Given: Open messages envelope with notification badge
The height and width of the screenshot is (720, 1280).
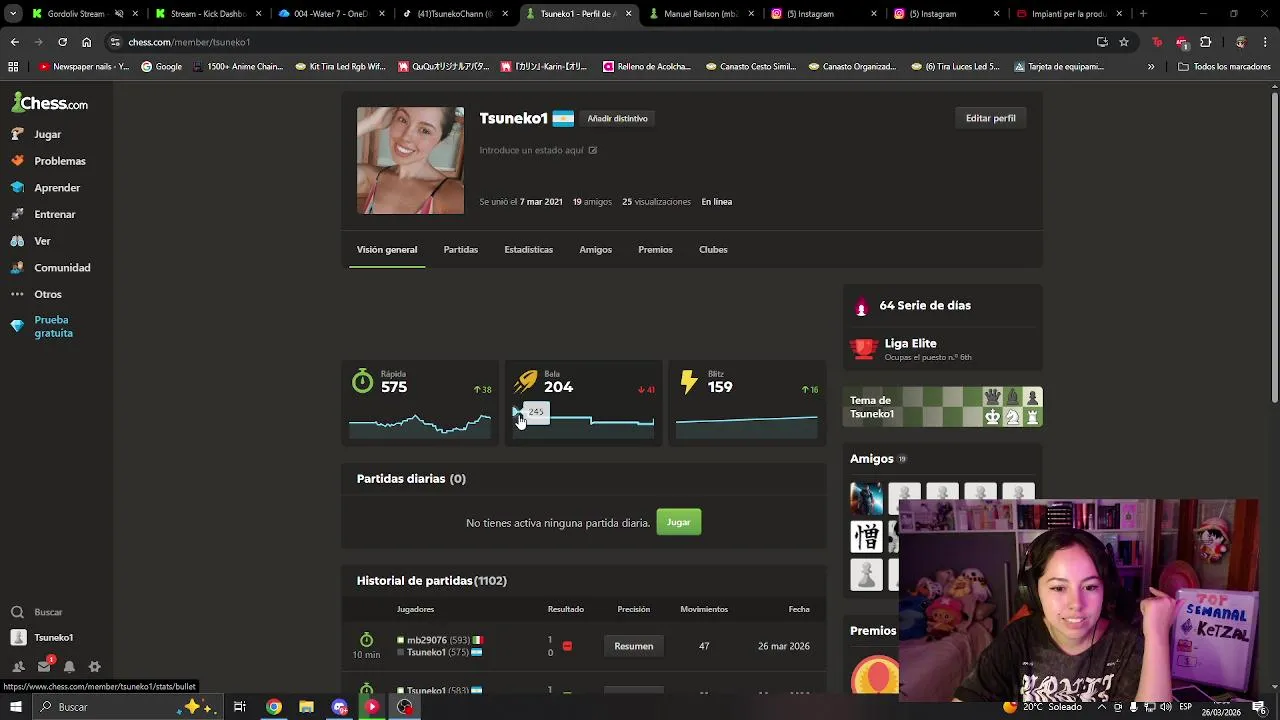Looking at the screenshot, I should pos(44,666).
